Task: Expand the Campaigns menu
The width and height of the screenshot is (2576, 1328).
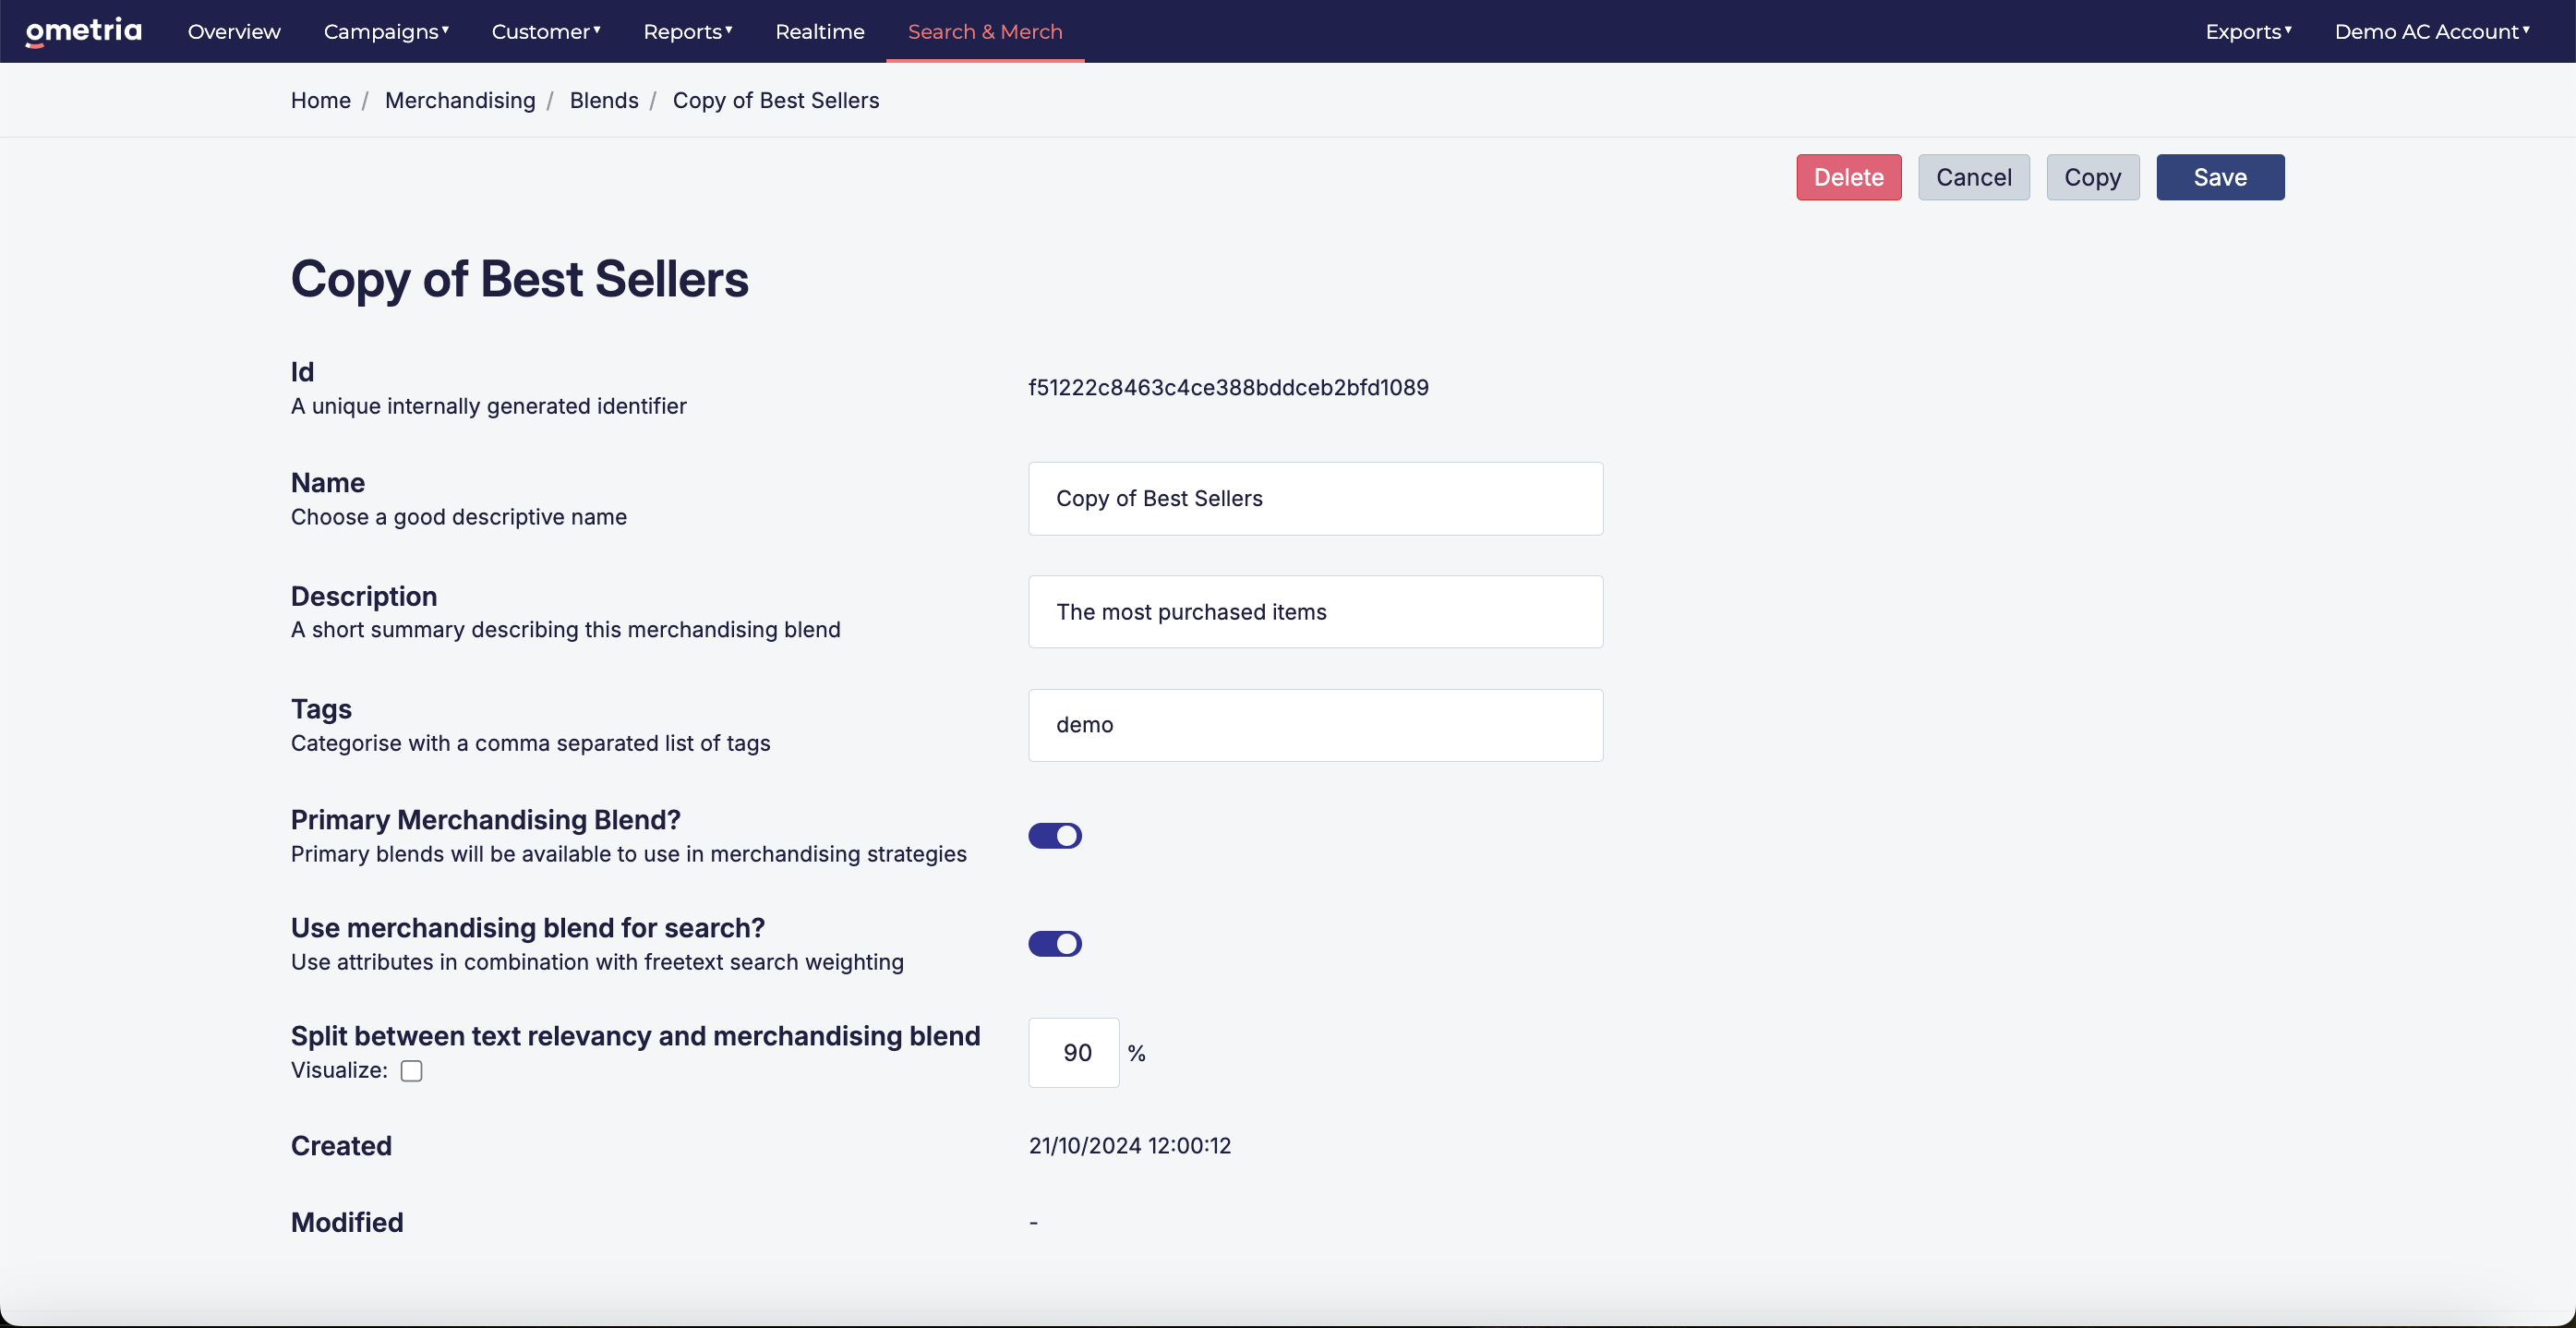Action: click(386, 31)
